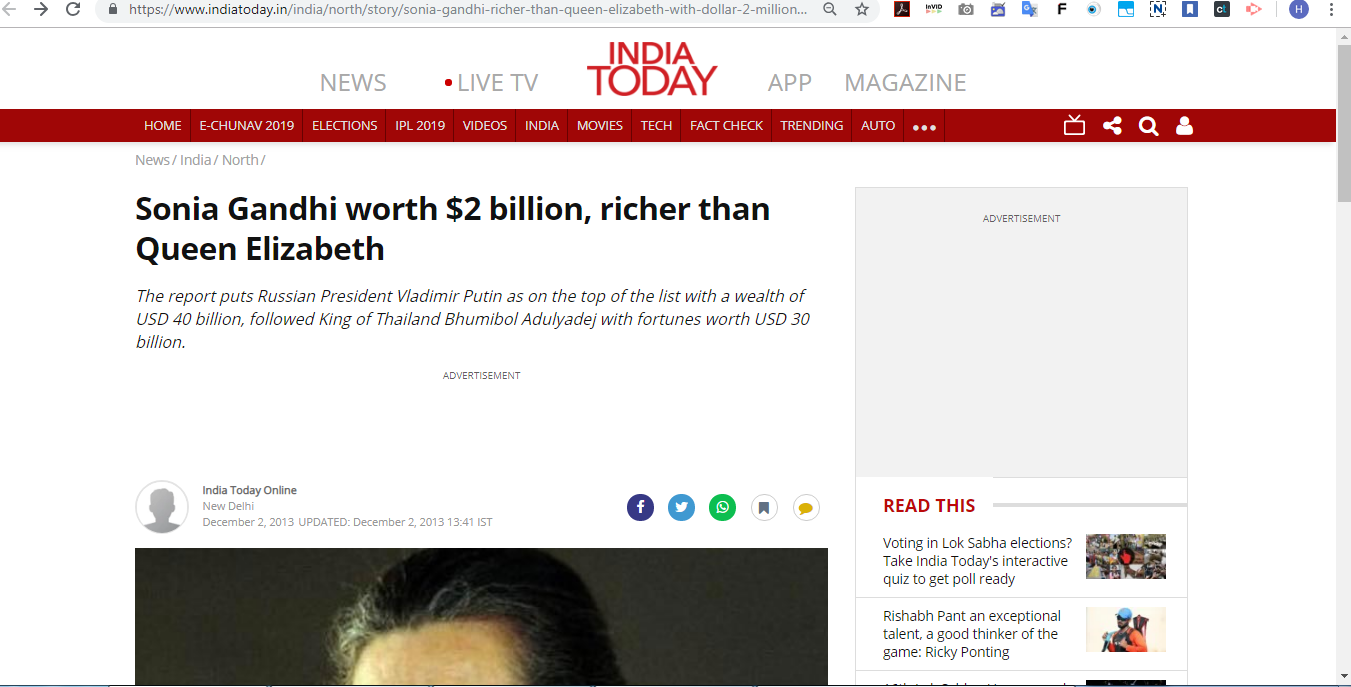Screen dimensions: 1351x687
Task: Click the NEWS header link
Action: click(353, 83)
